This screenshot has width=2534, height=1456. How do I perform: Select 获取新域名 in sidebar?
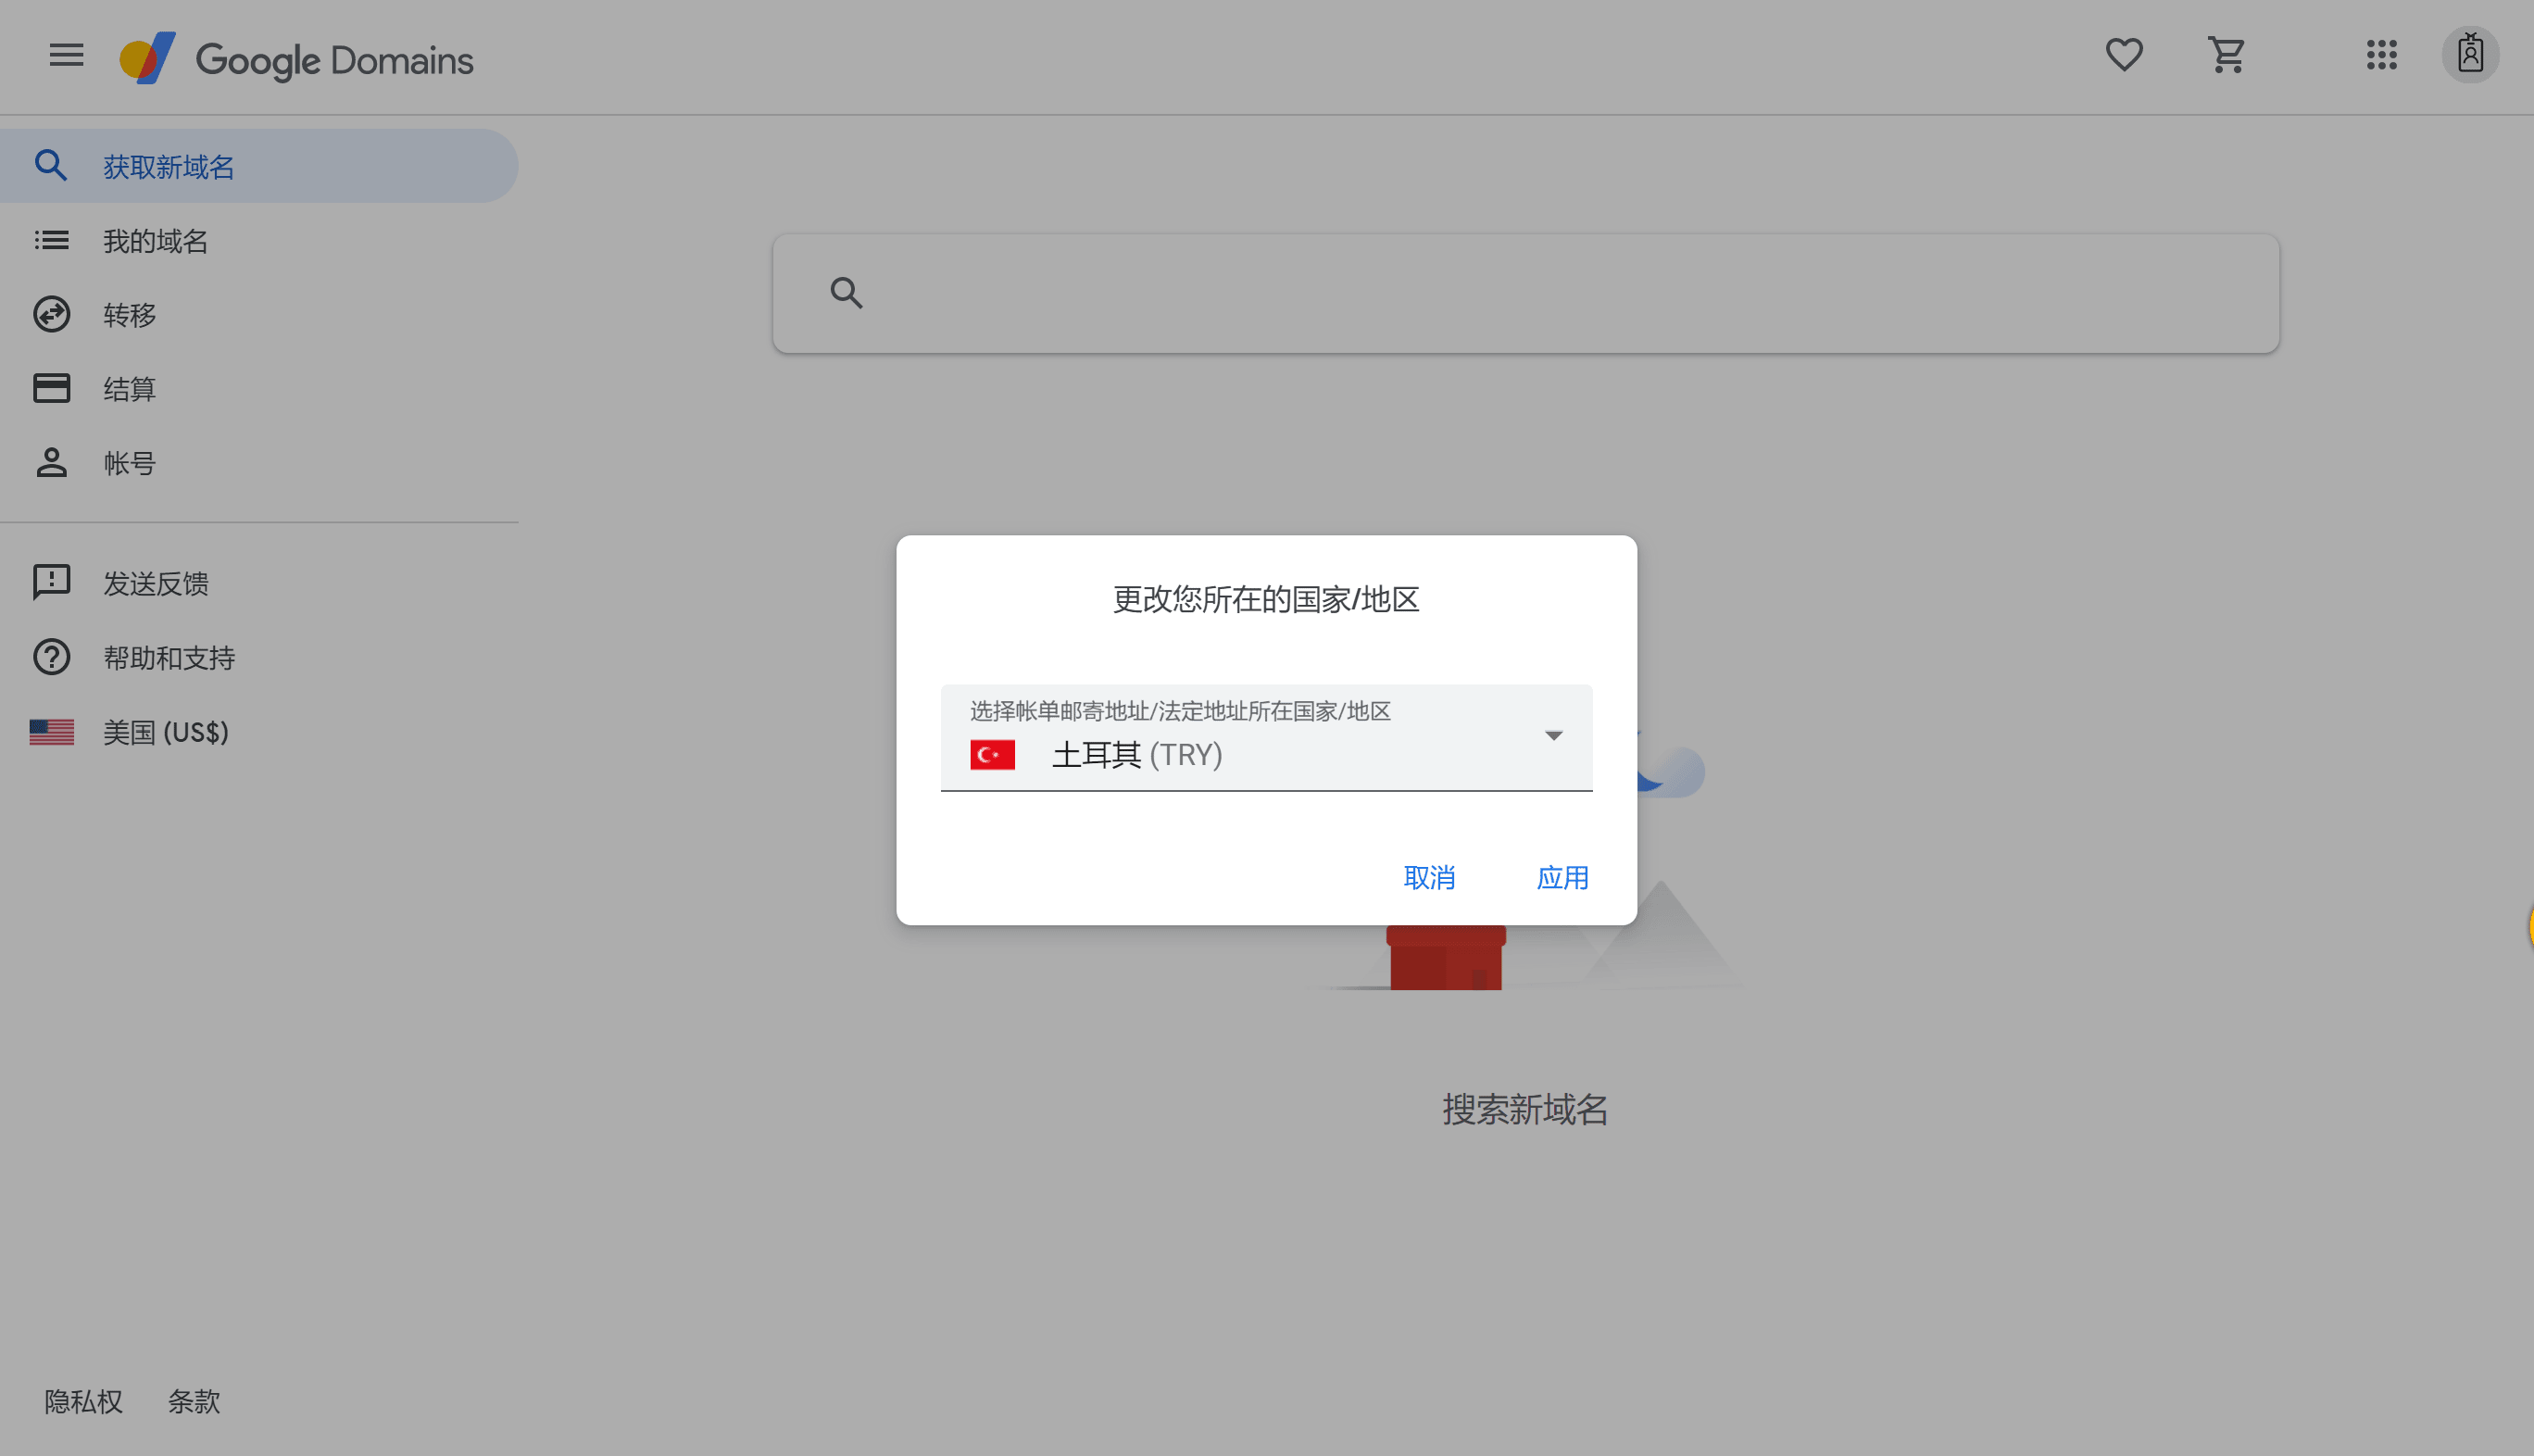pyautogui.click(x=259, y=166)
